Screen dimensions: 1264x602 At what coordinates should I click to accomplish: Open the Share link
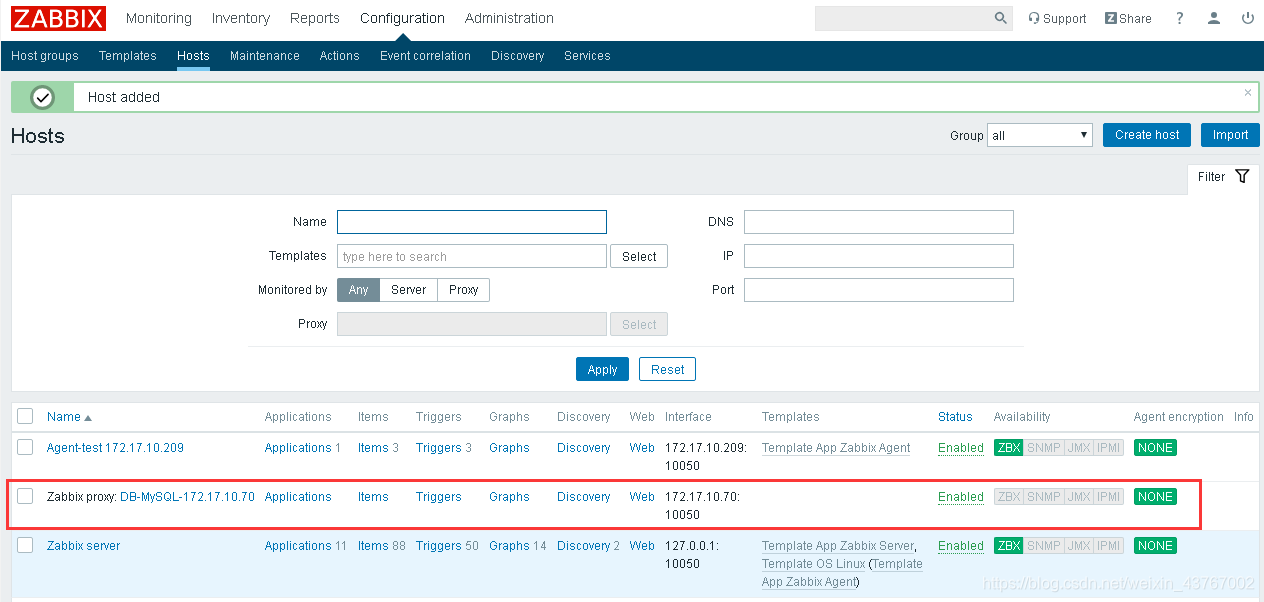[x=1128, y=18]
